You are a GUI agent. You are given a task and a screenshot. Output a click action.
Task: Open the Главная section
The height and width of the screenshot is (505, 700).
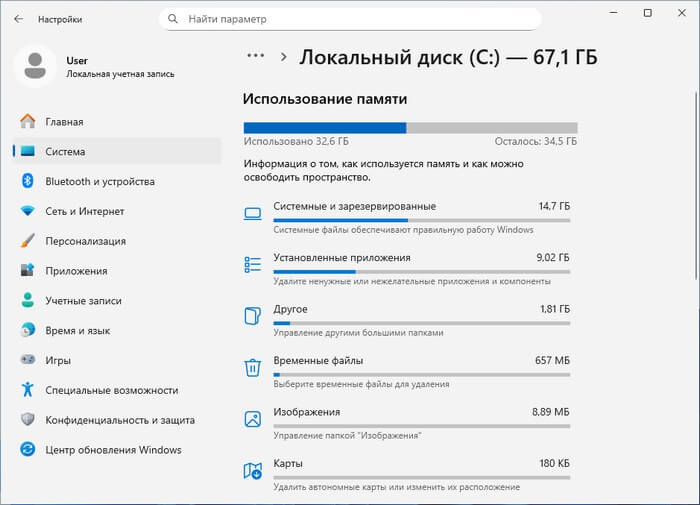pyautogui.click(x=64, y=122)
